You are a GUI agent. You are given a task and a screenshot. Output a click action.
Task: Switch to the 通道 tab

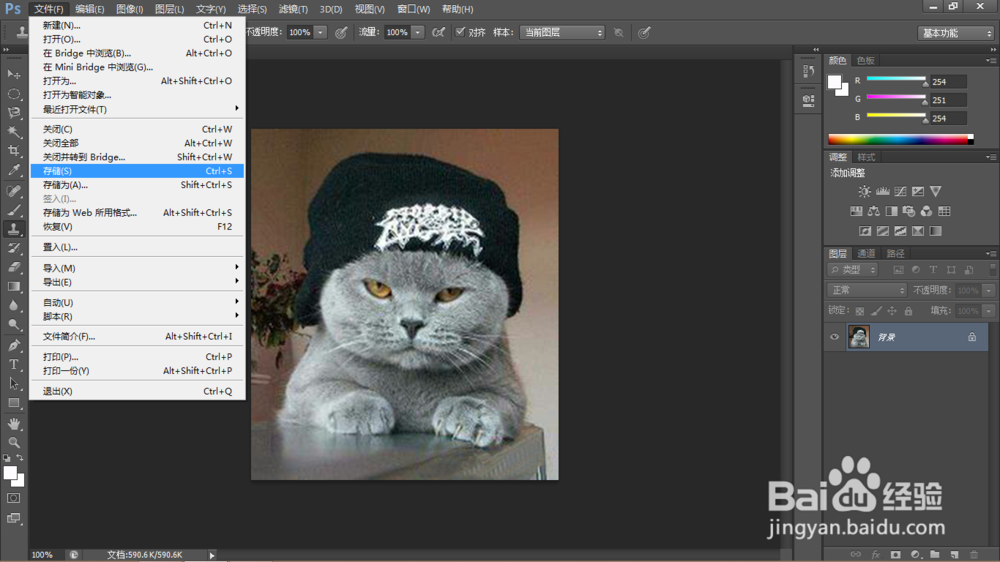pyautogui.click(x=866, y=253)
